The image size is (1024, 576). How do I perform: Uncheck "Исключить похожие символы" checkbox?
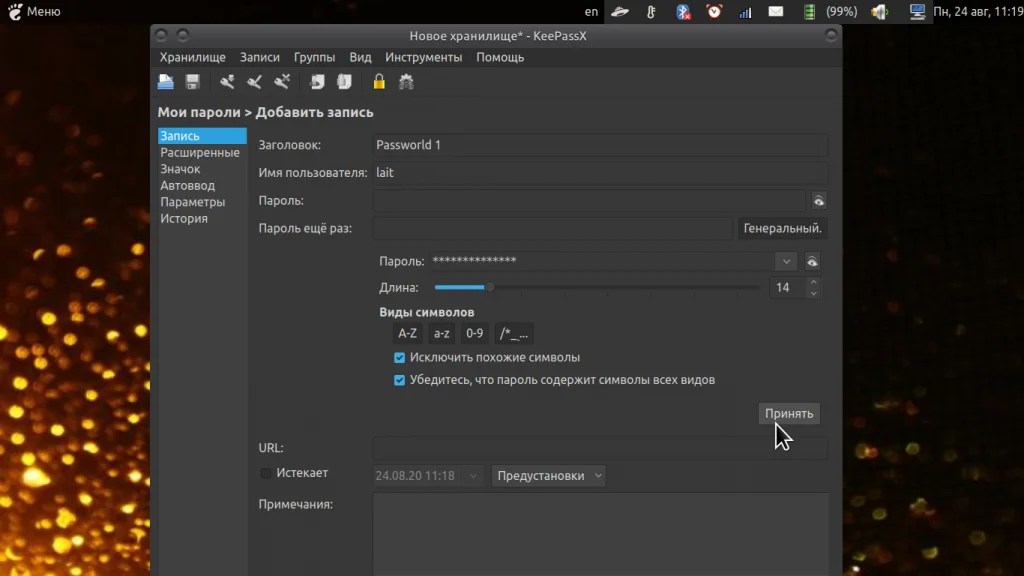pyautogui.click(x=400, y=358)
